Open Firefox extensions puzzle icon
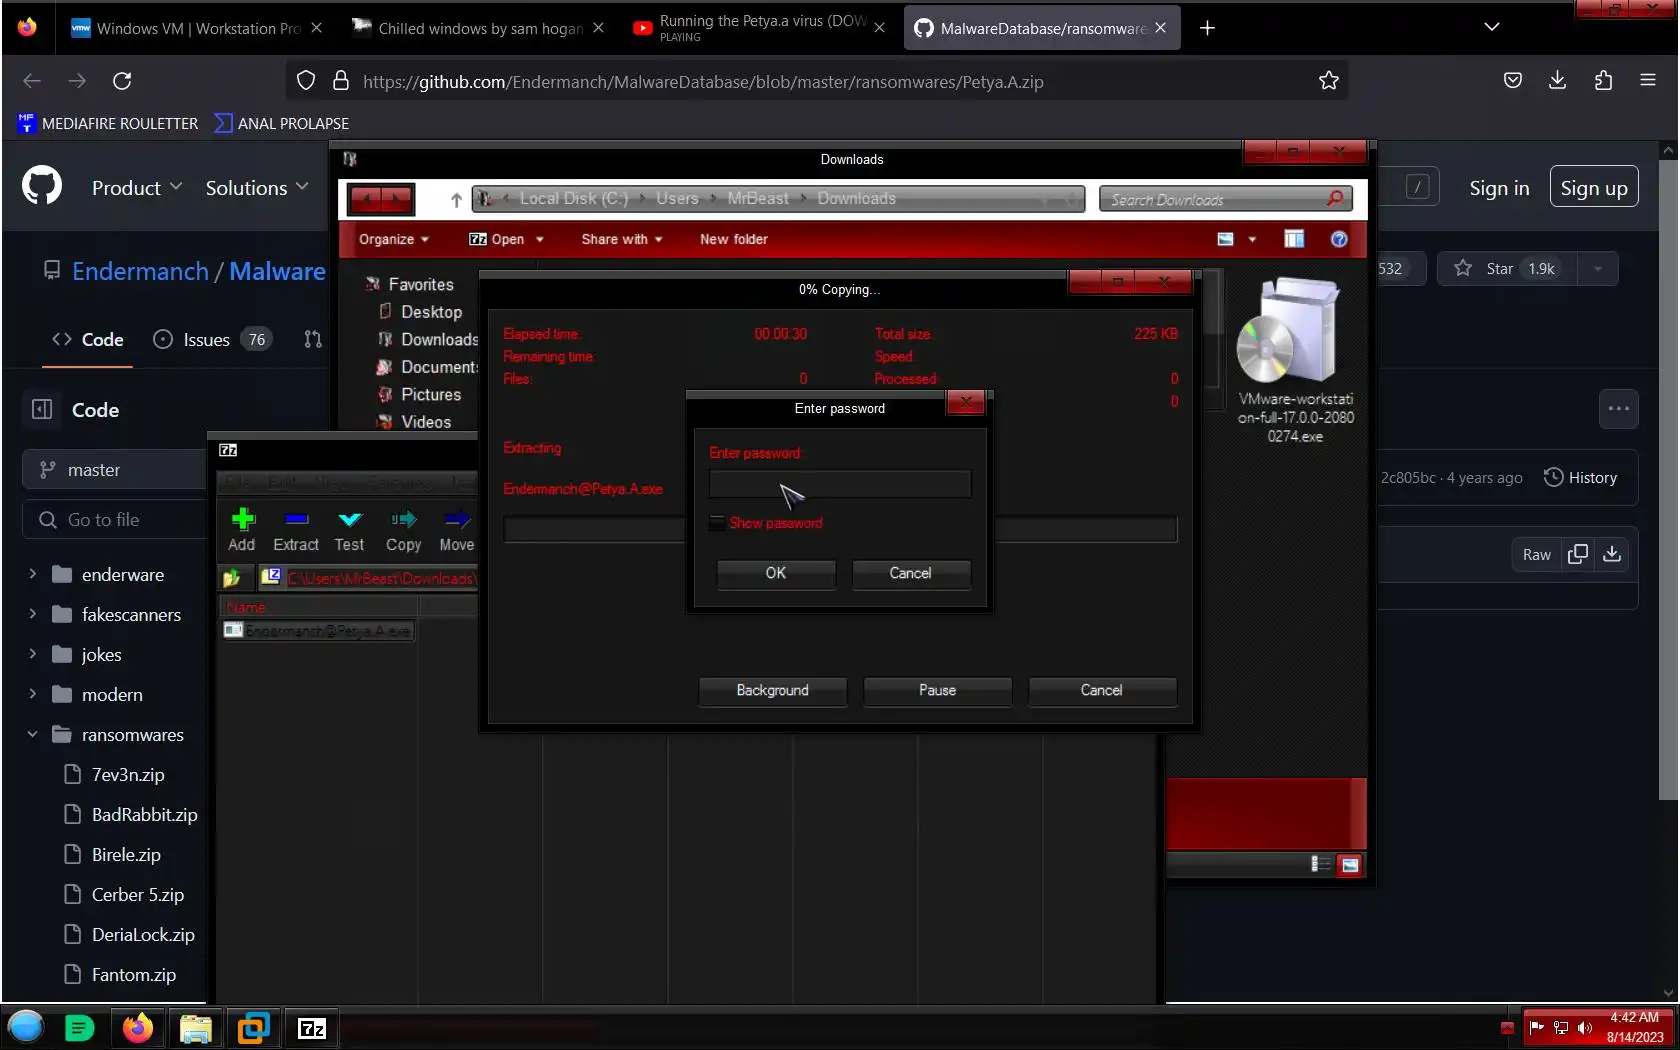 click(1603, 81)
